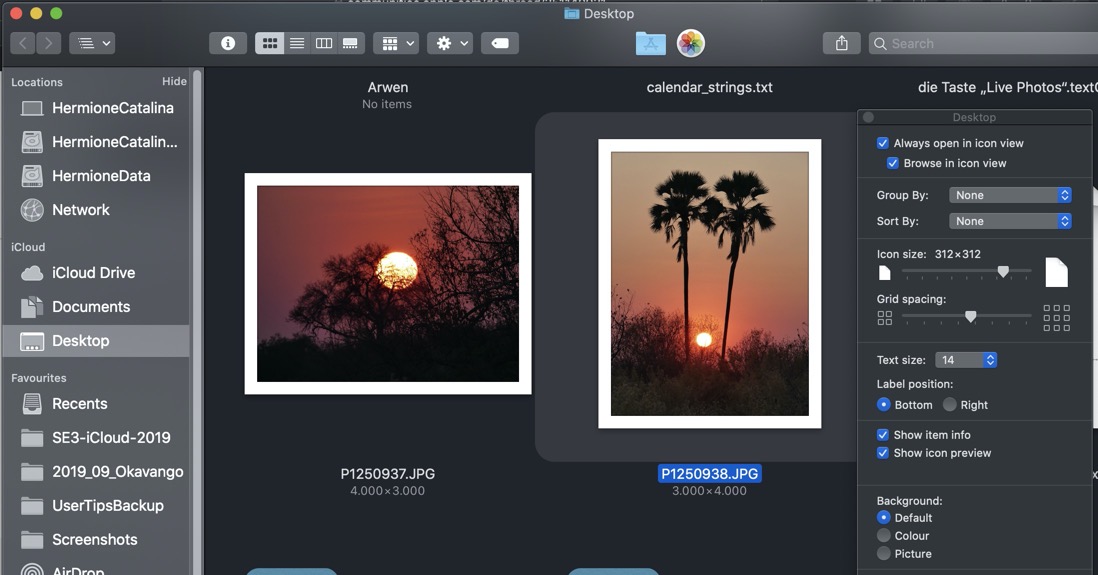Toggle Show item info checkbox

point(882,435)
